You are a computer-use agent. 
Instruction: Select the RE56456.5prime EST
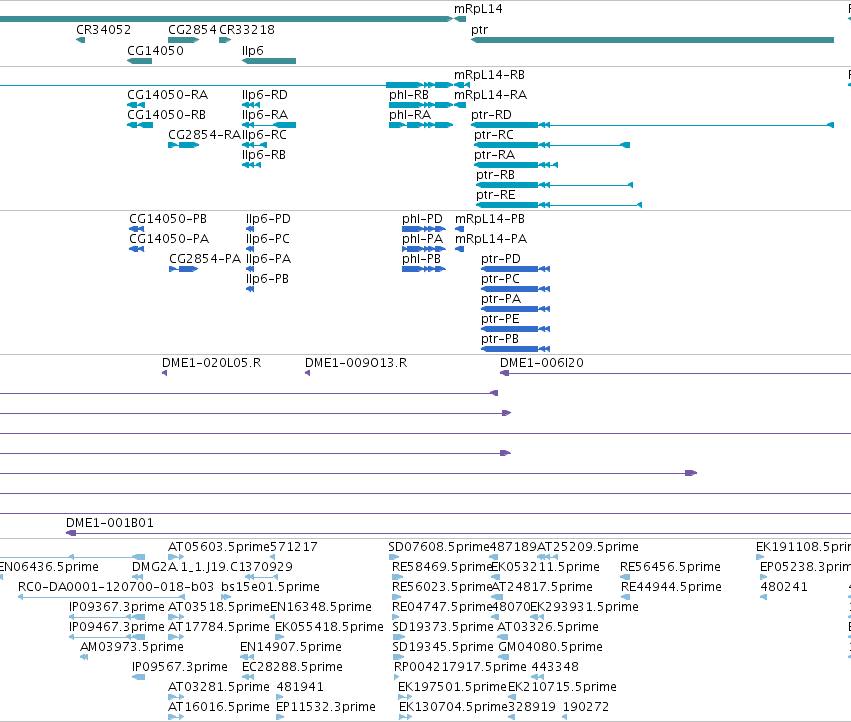[625, 577]
